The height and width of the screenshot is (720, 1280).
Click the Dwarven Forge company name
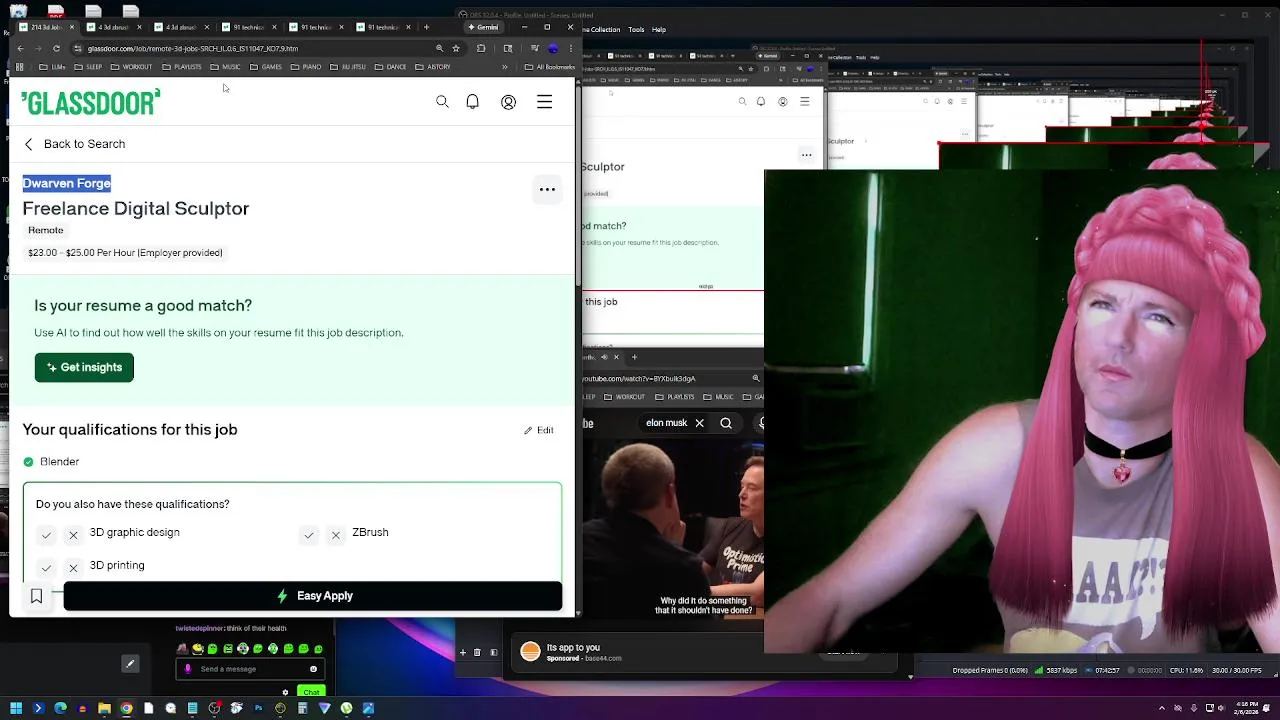click(66, 183)
